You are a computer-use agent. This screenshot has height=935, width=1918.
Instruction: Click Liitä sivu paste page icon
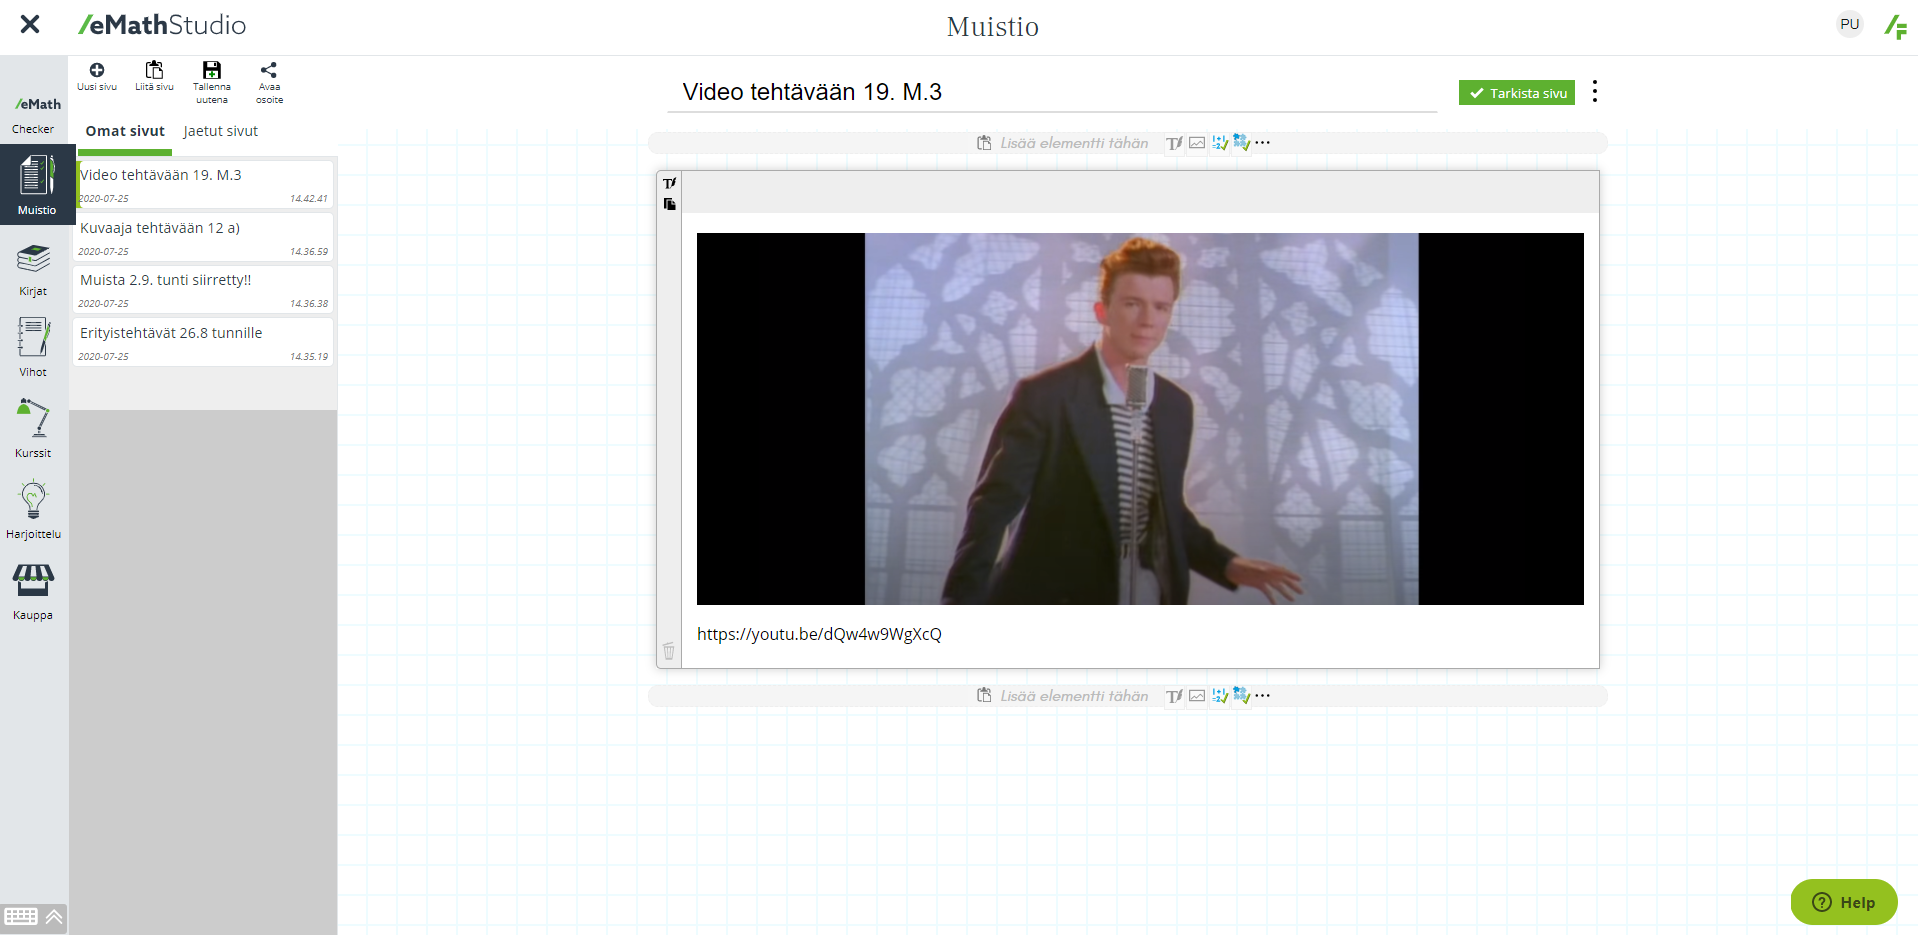click(154, 77)
